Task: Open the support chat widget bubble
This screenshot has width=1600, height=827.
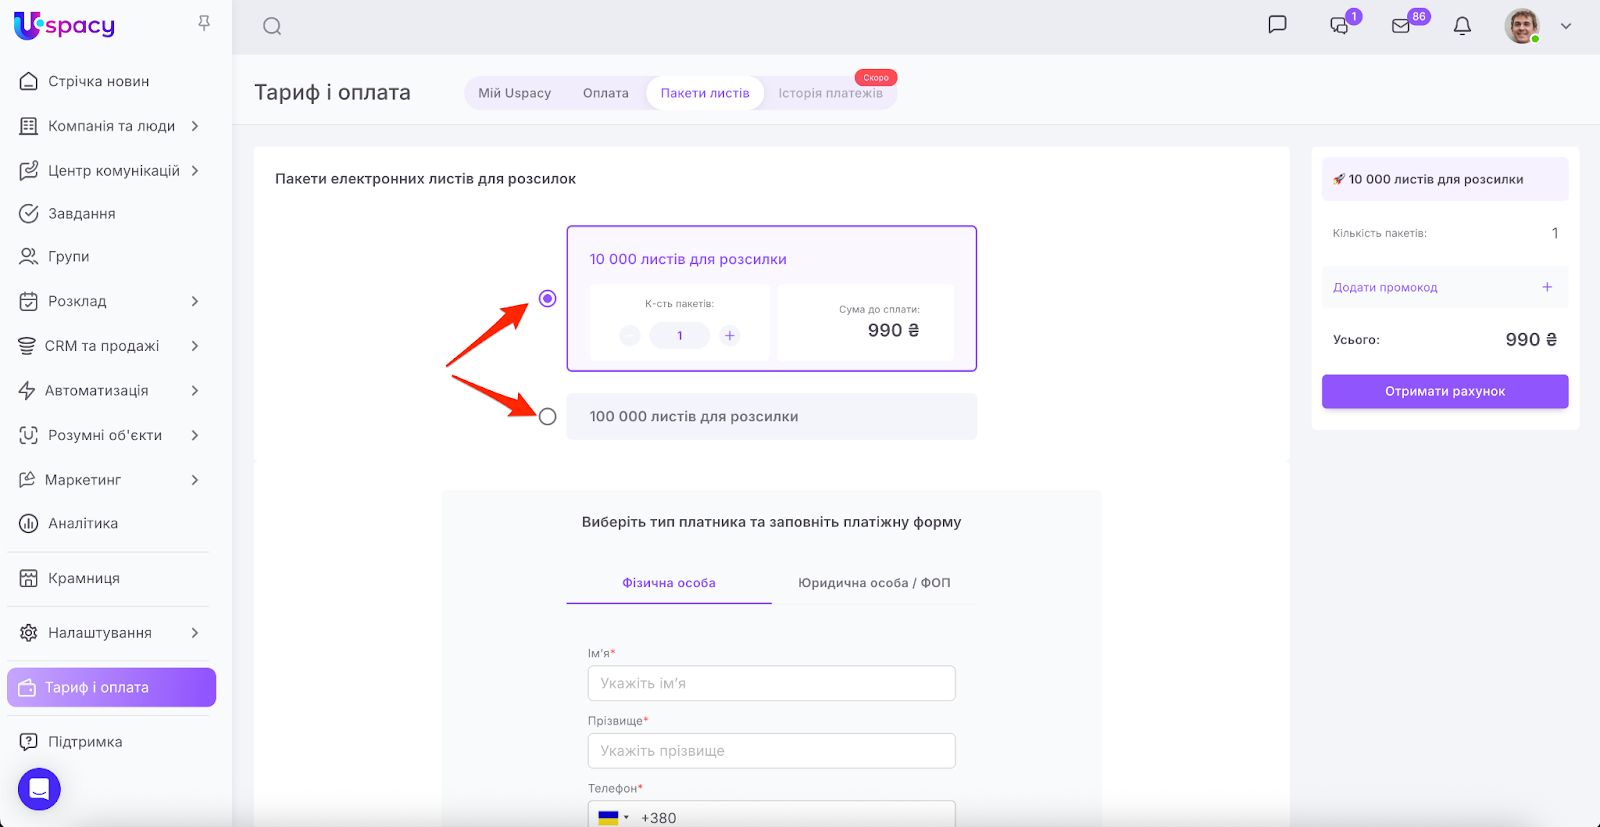Action: [x=39, y=789]
